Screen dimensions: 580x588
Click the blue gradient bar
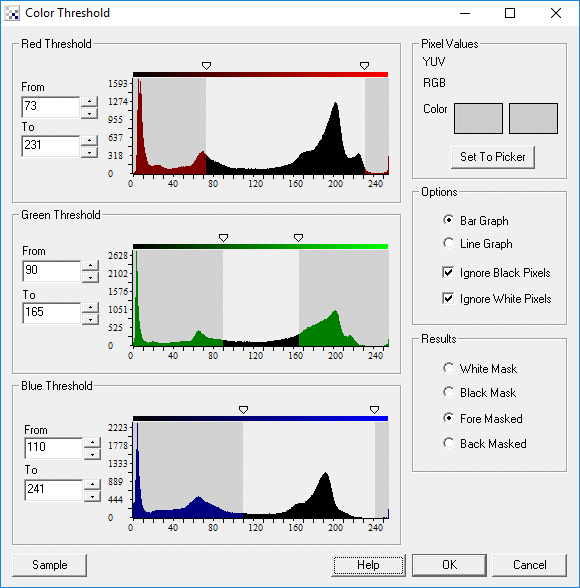(x=261, y=418)
